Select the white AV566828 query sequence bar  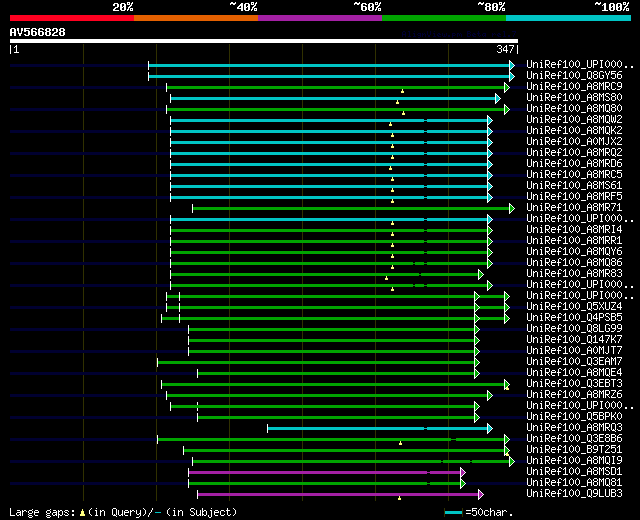264,41
